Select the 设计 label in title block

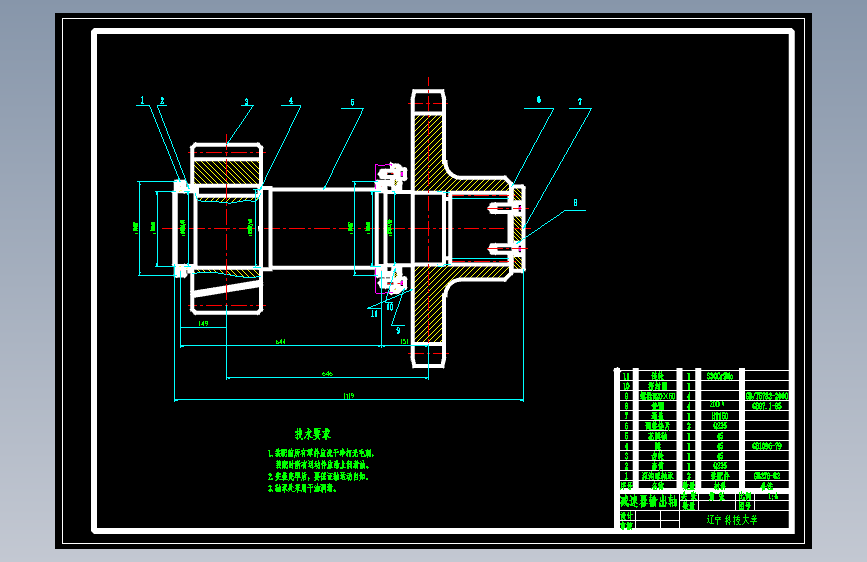pyautogui.click(x=626, y=516)
